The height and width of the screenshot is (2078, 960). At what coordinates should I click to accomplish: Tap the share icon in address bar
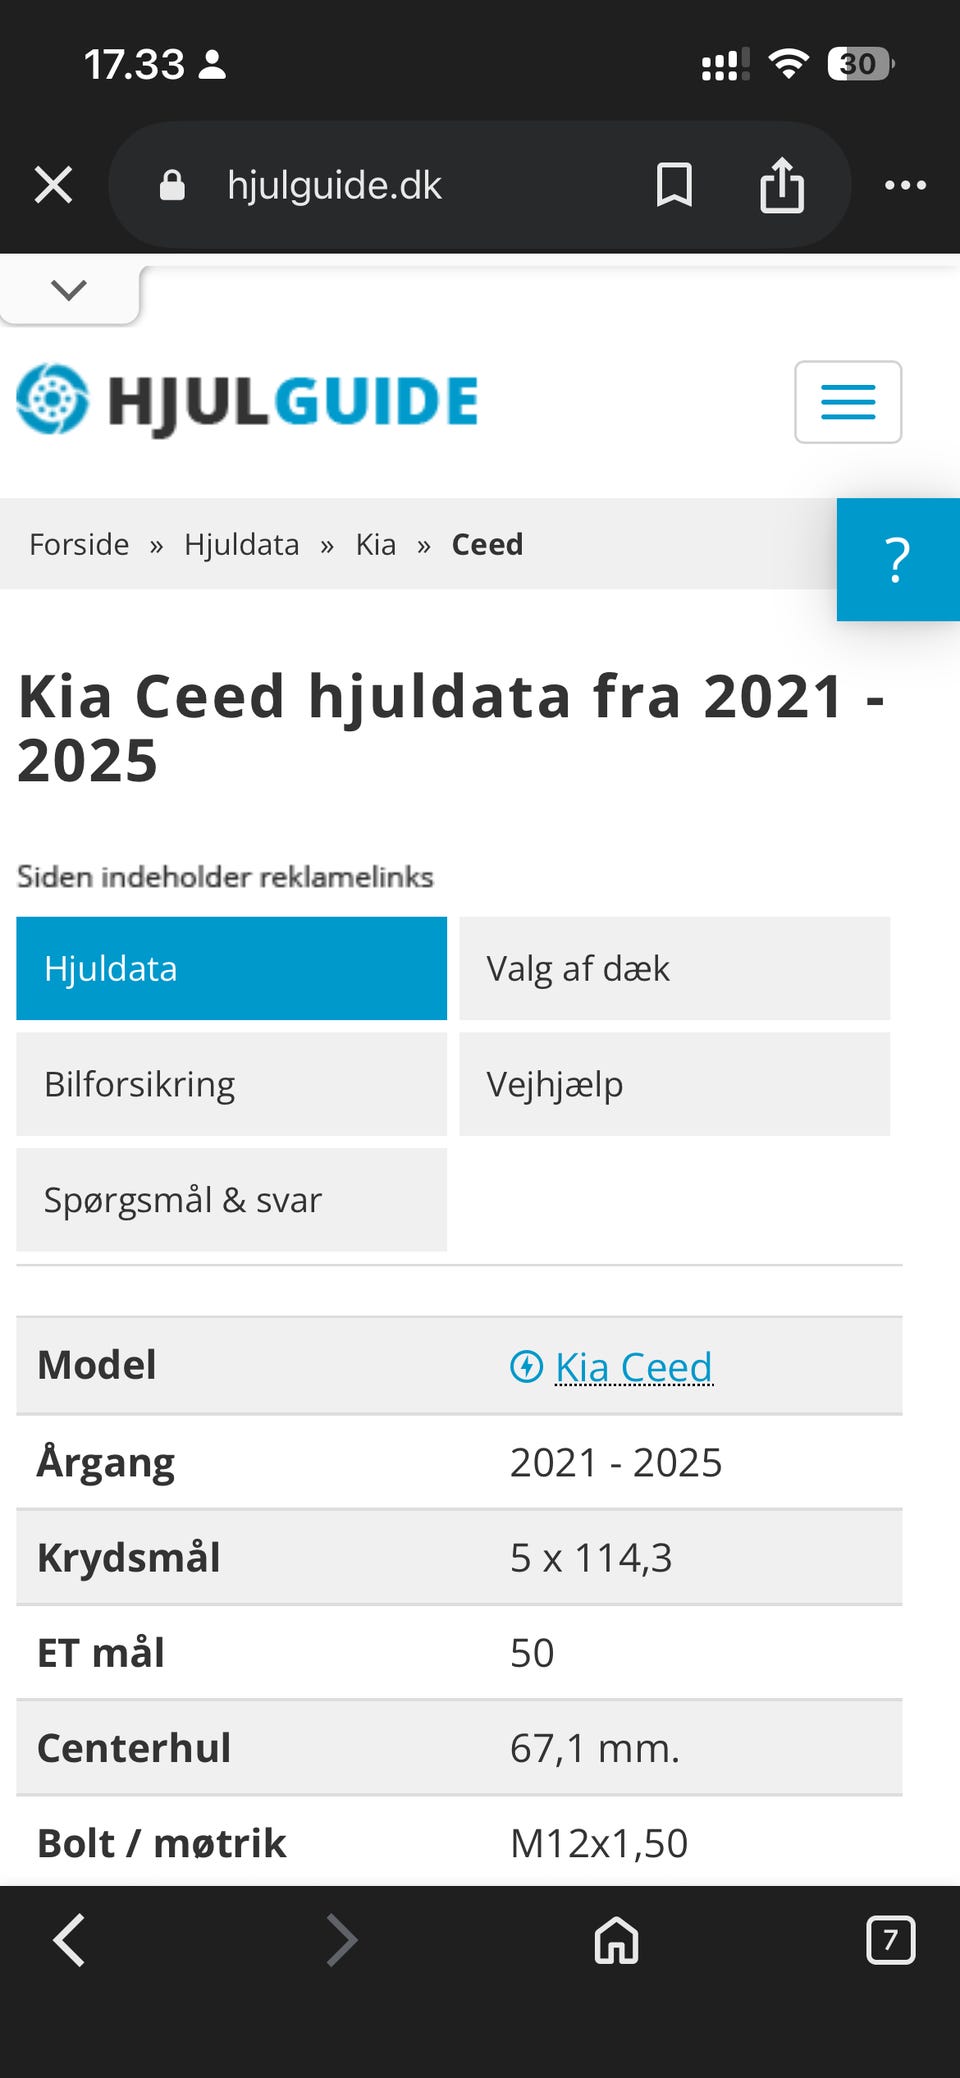tap(781, 185)
